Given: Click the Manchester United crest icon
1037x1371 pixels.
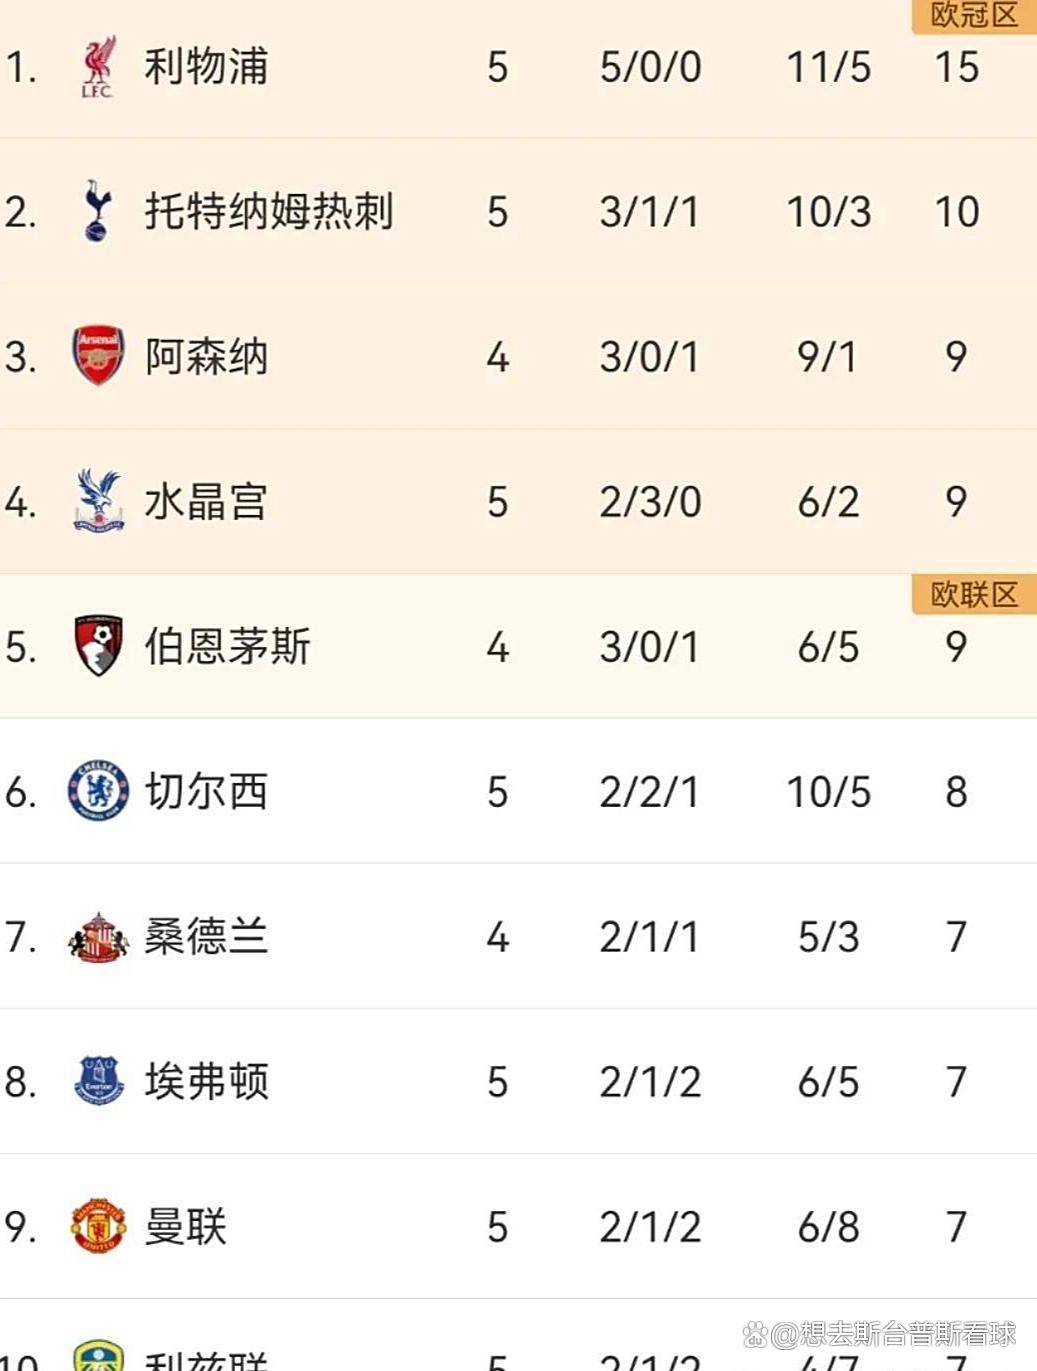Looking at the screenshot, I should [98, 1226].
